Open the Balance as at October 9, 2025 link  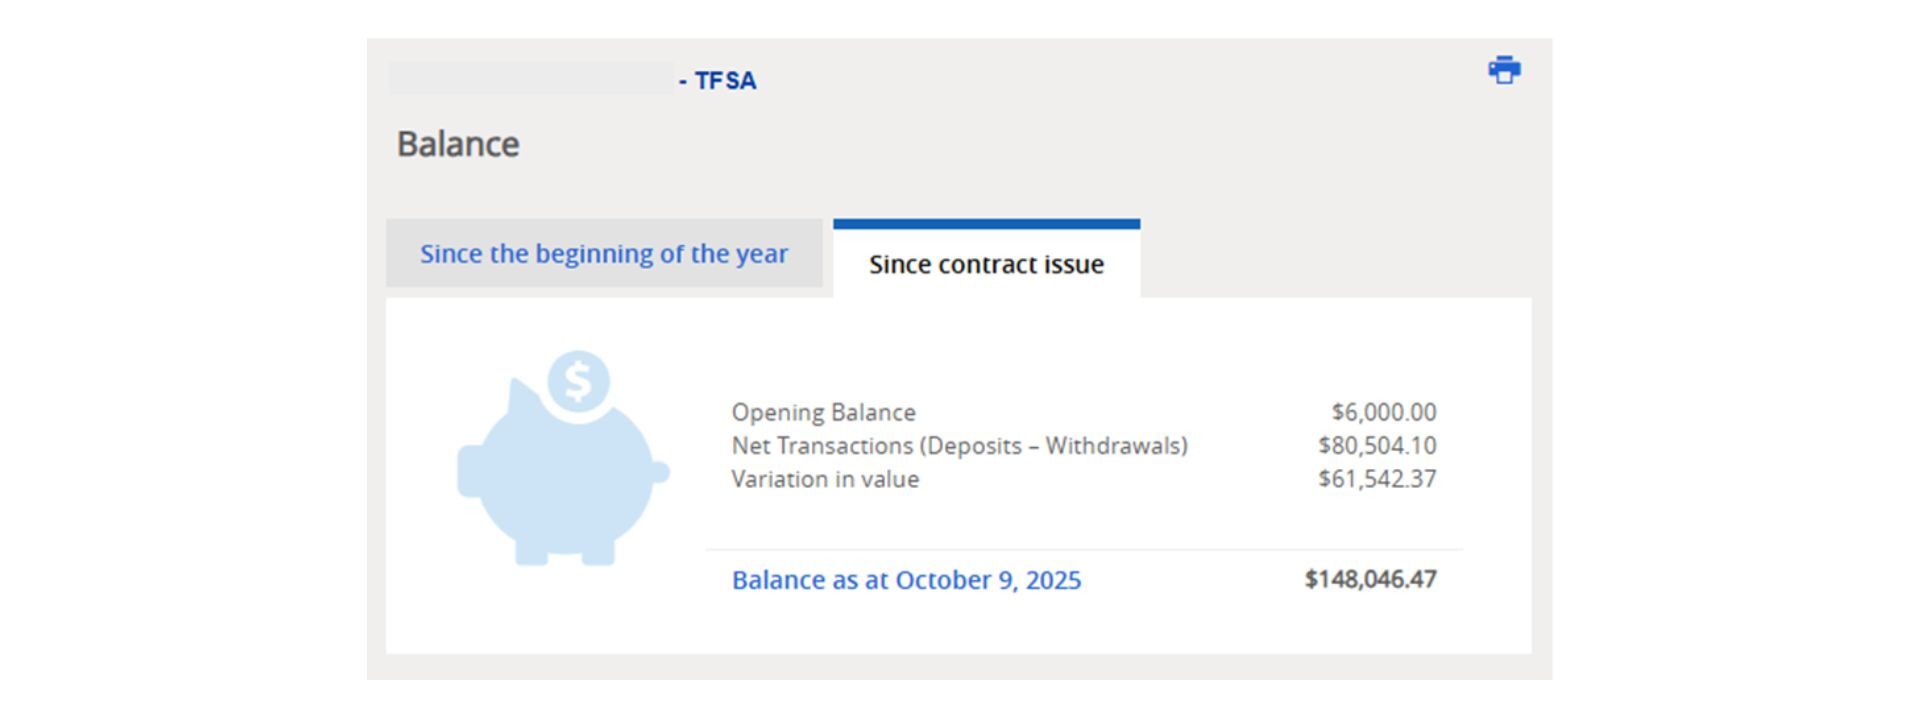pyautogui.click(x=906, y=580)
